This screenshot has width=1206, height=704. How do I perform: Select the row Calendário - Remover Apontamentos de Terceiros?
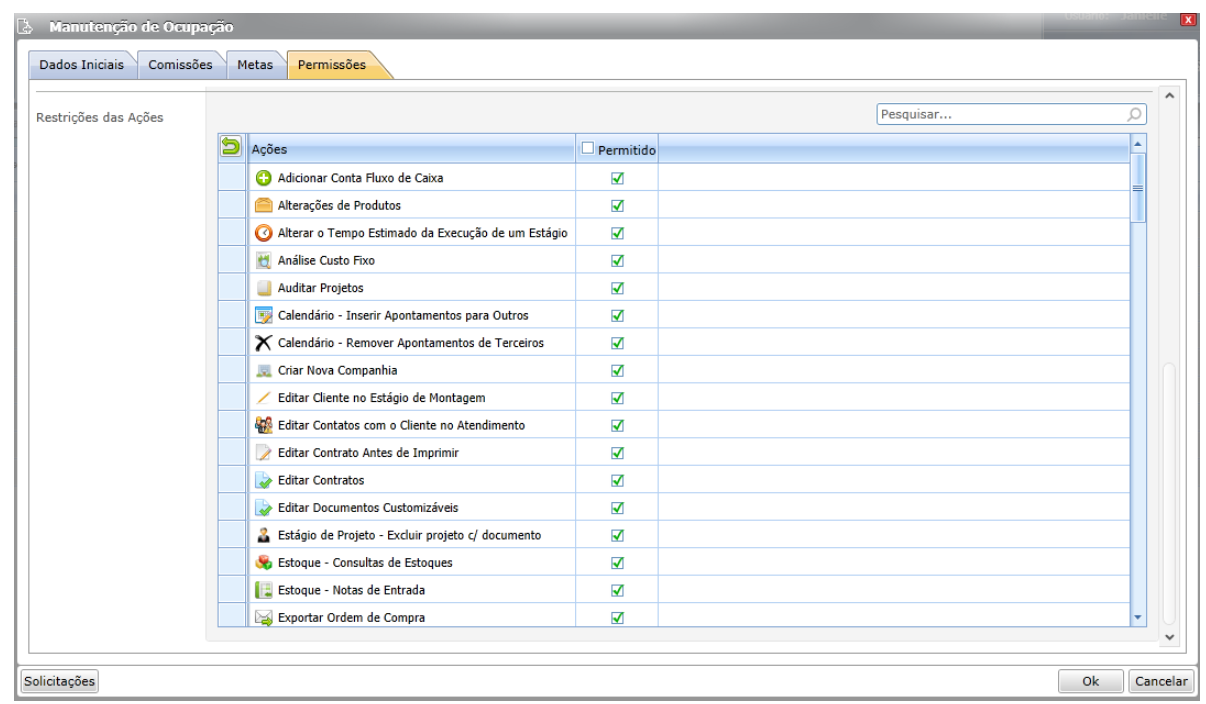point(674,343)
